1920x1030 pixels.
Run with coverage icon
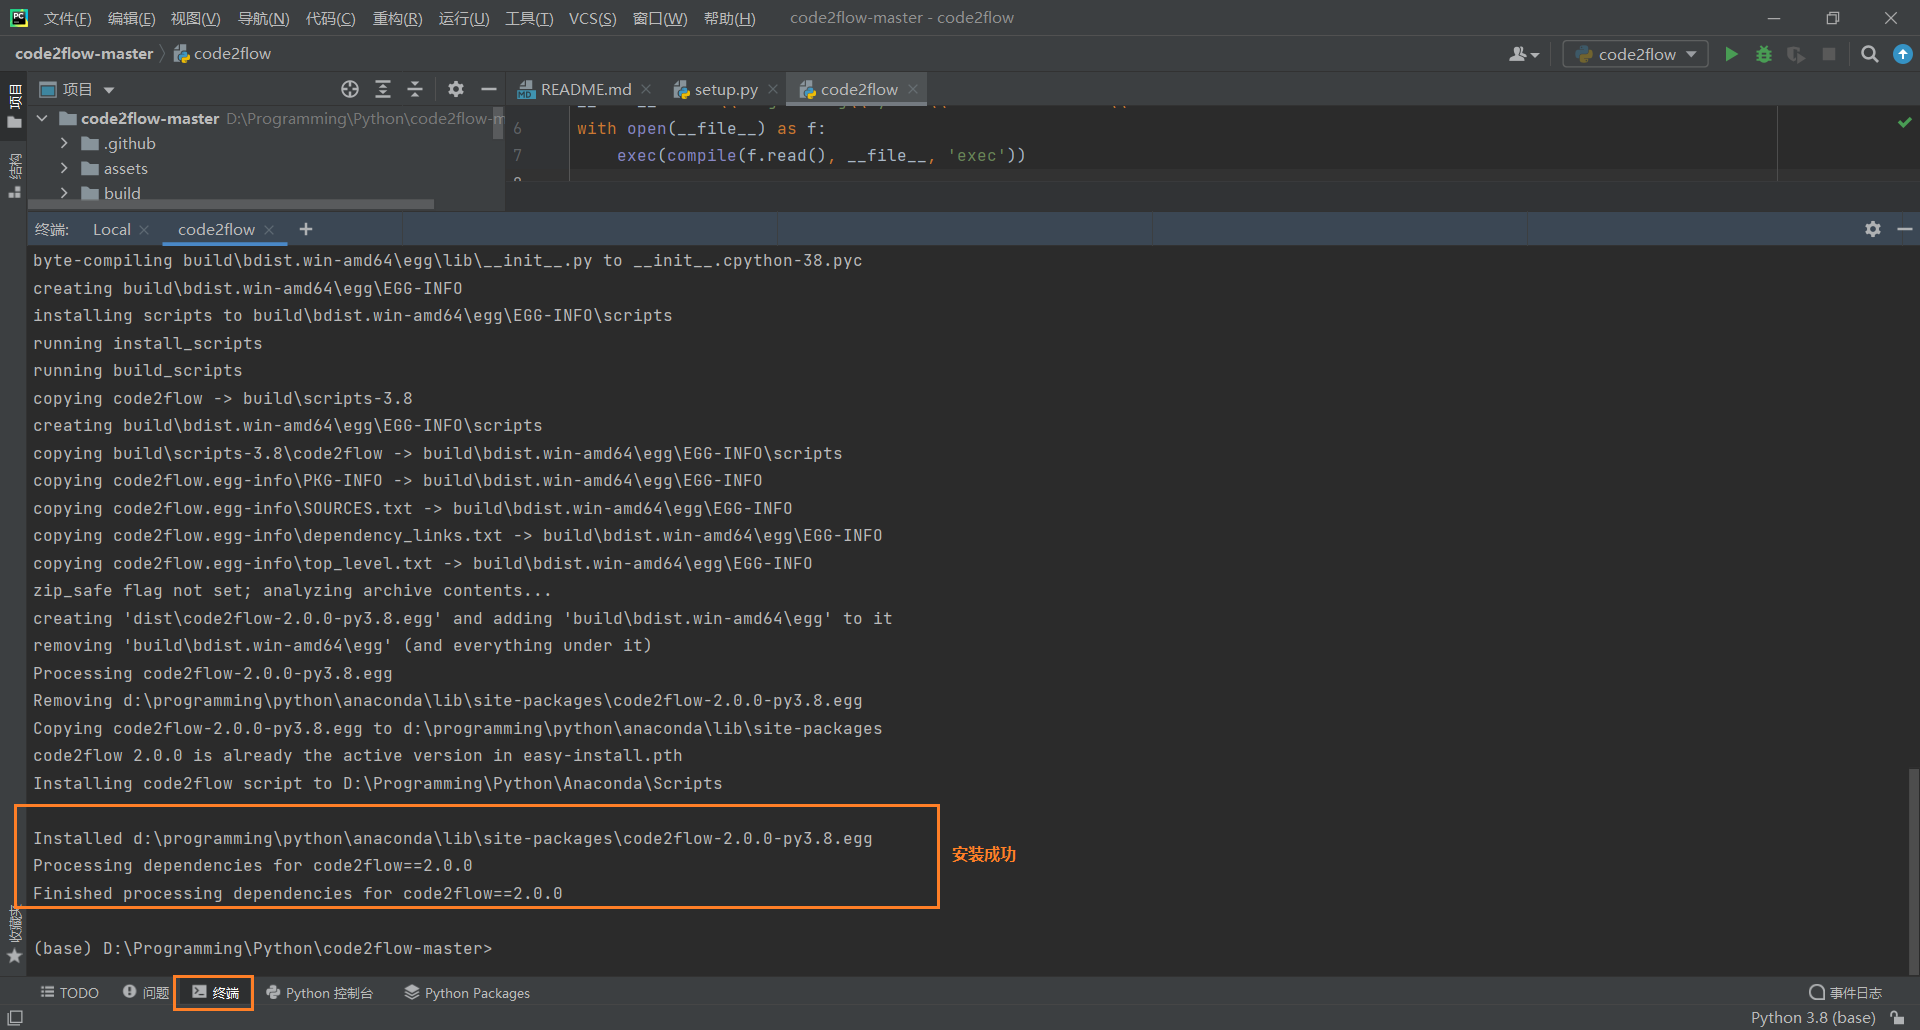[1796, 54]
